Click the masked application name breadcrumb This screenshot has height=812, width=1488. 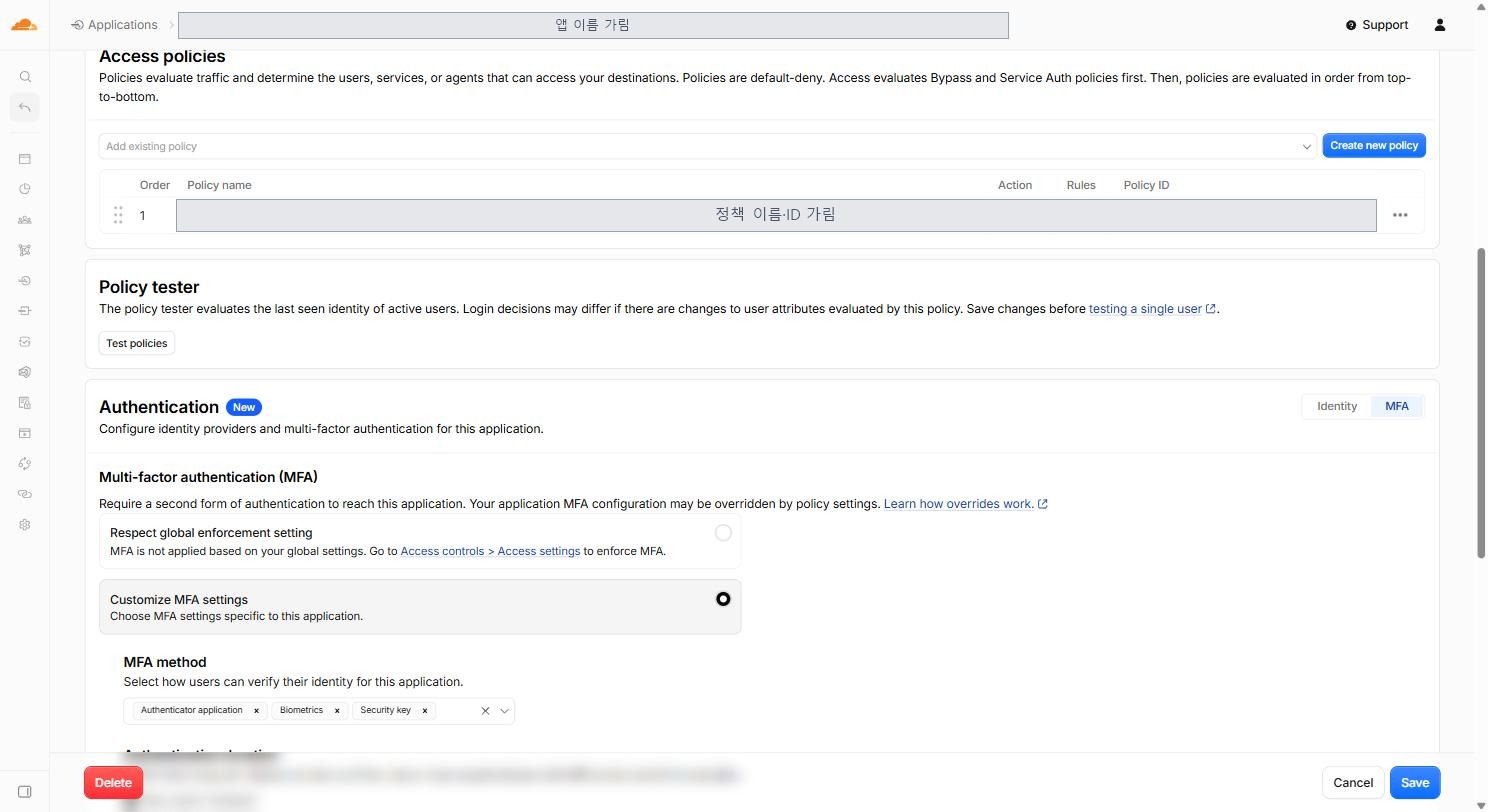pyautogui.click(x=593, y=25)
